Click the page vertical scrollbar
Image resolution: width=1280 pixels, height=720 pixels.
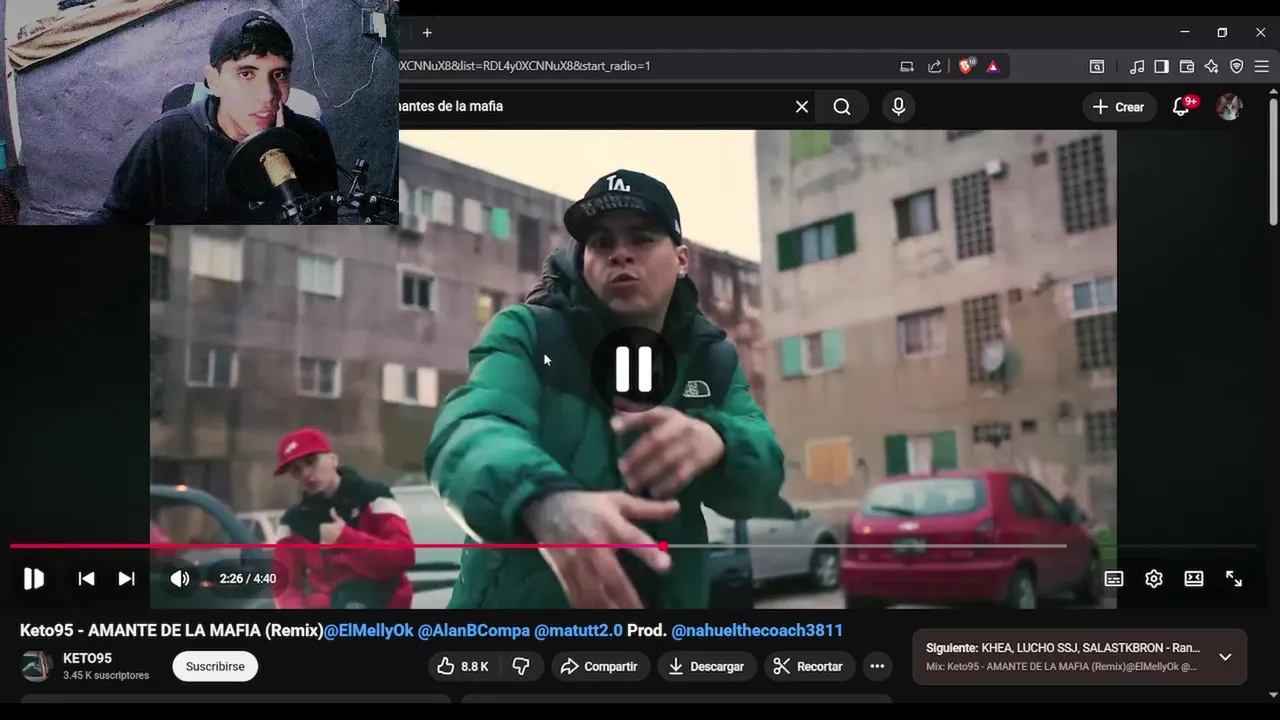point(1273,160)
